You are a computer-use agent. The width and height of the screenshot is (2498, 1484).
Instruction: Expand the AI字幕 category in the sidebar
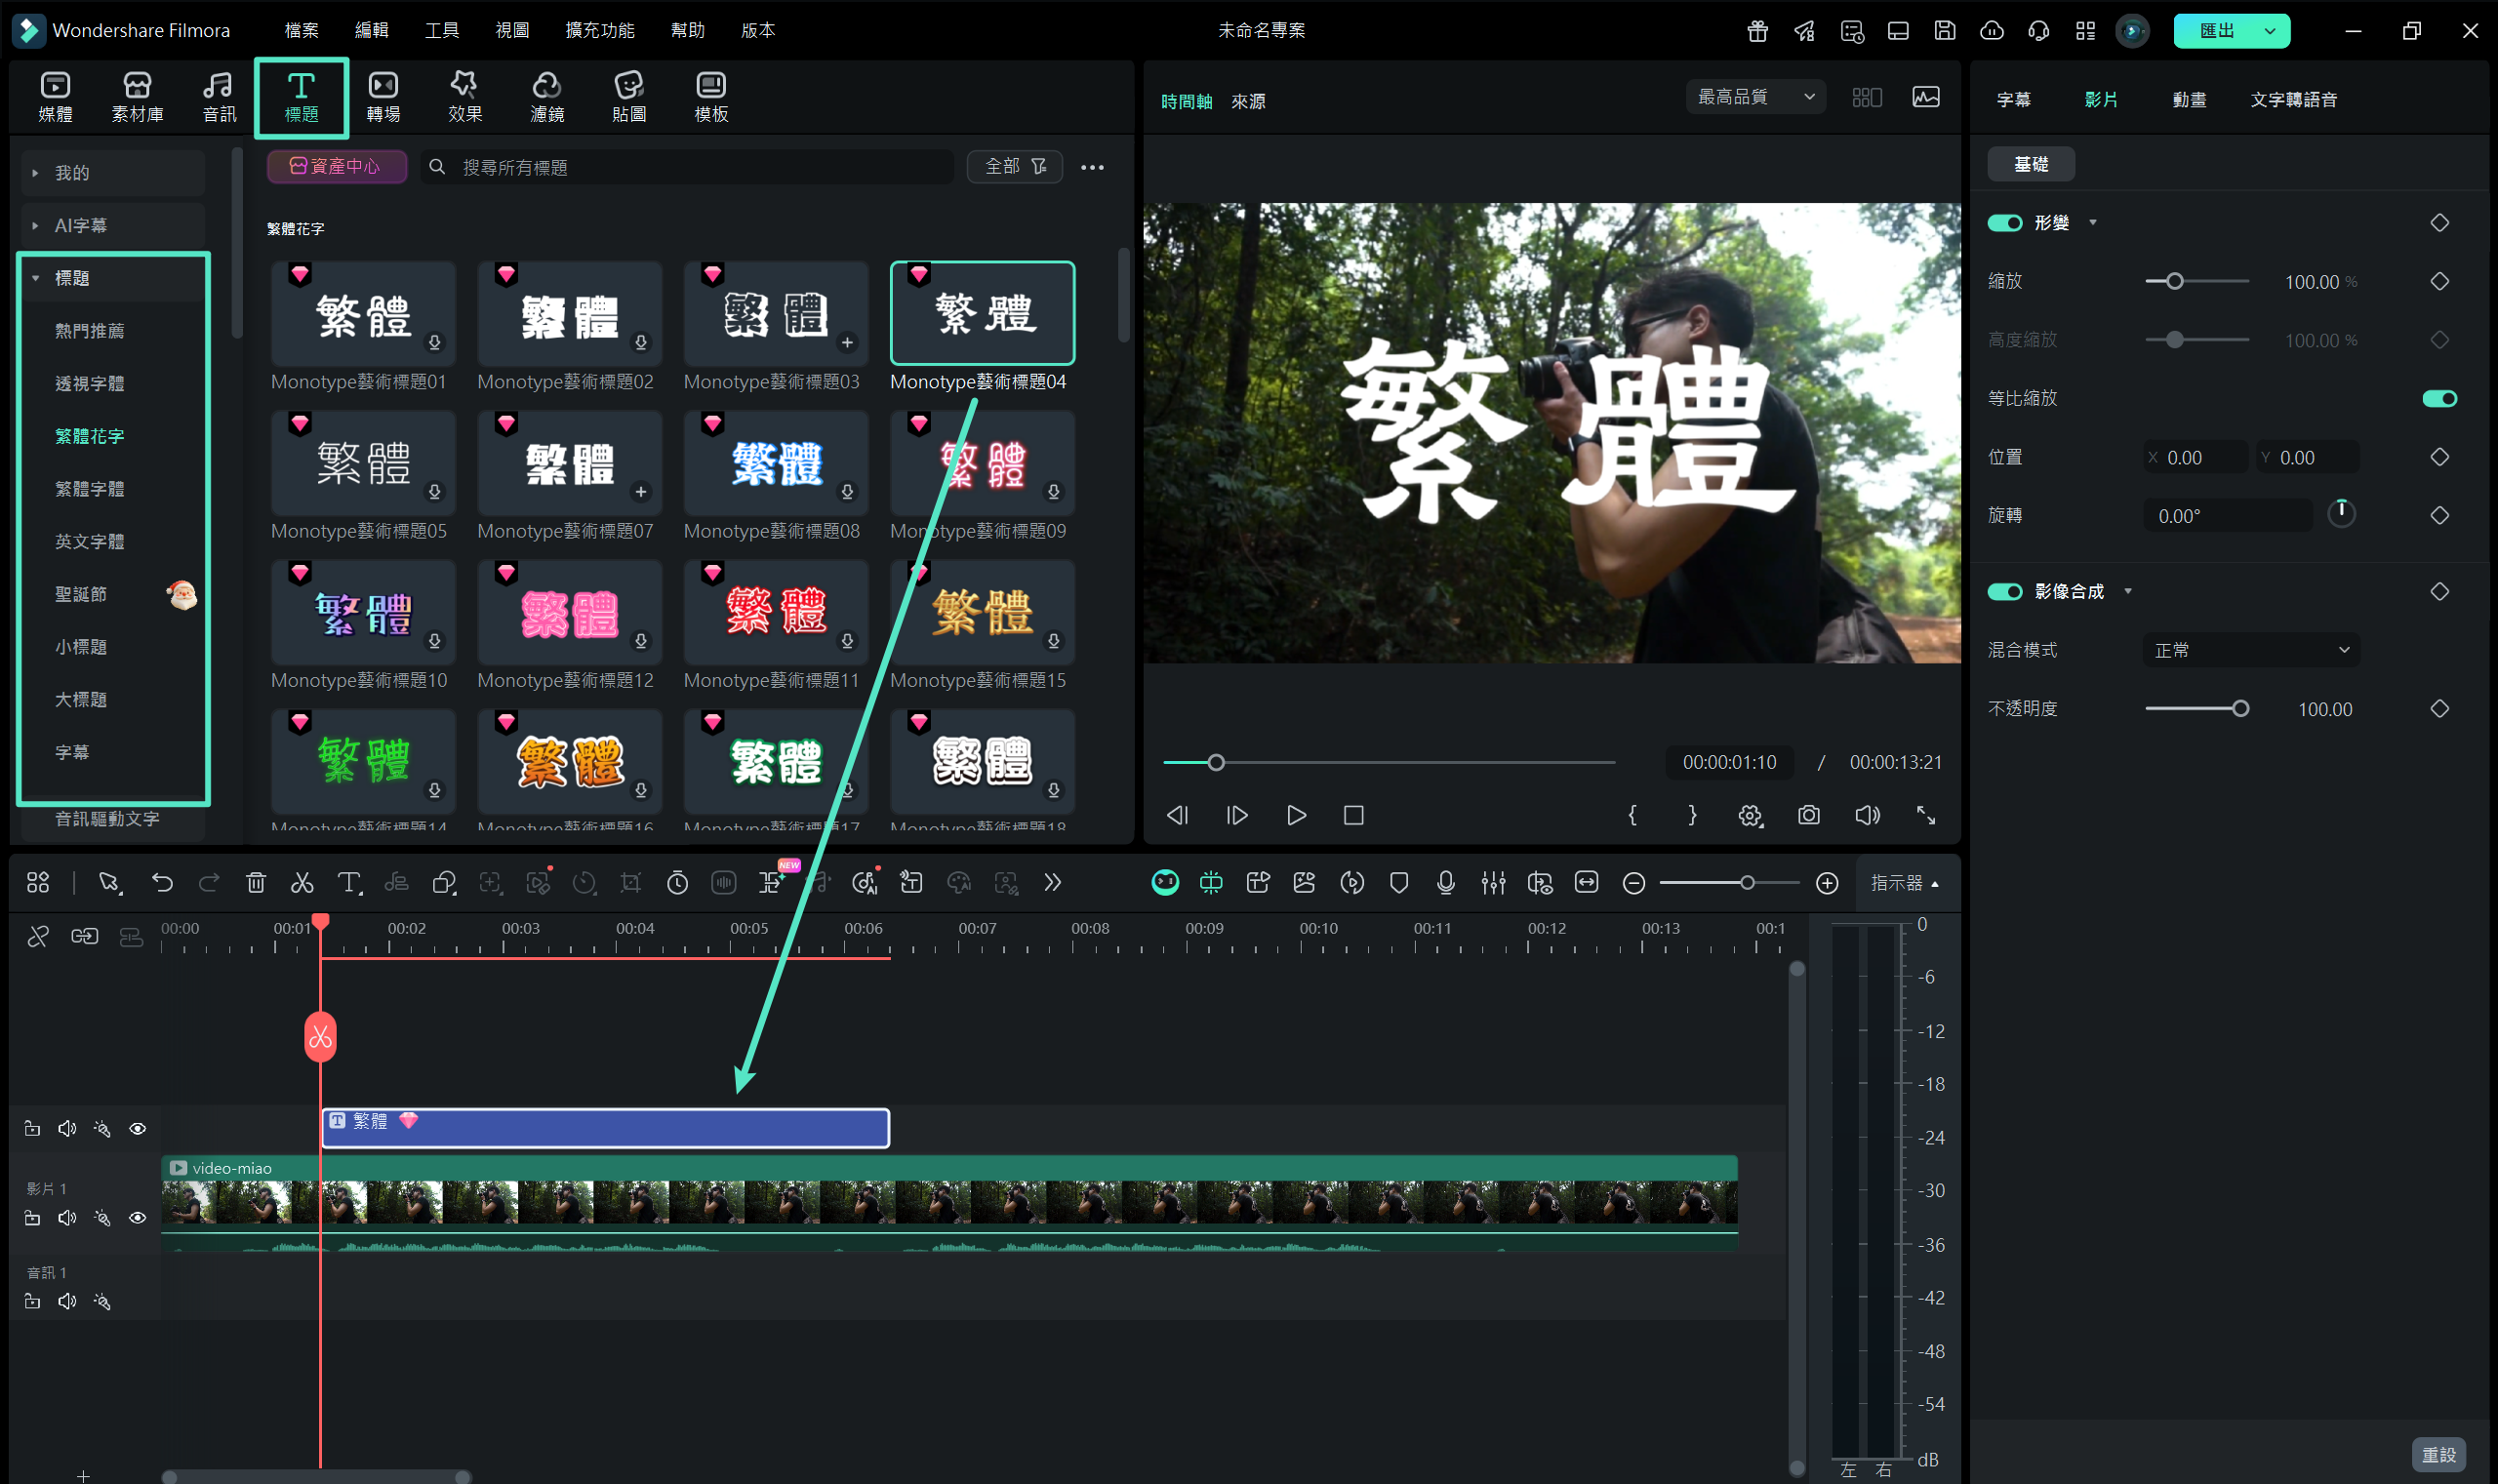pos(80,226)
